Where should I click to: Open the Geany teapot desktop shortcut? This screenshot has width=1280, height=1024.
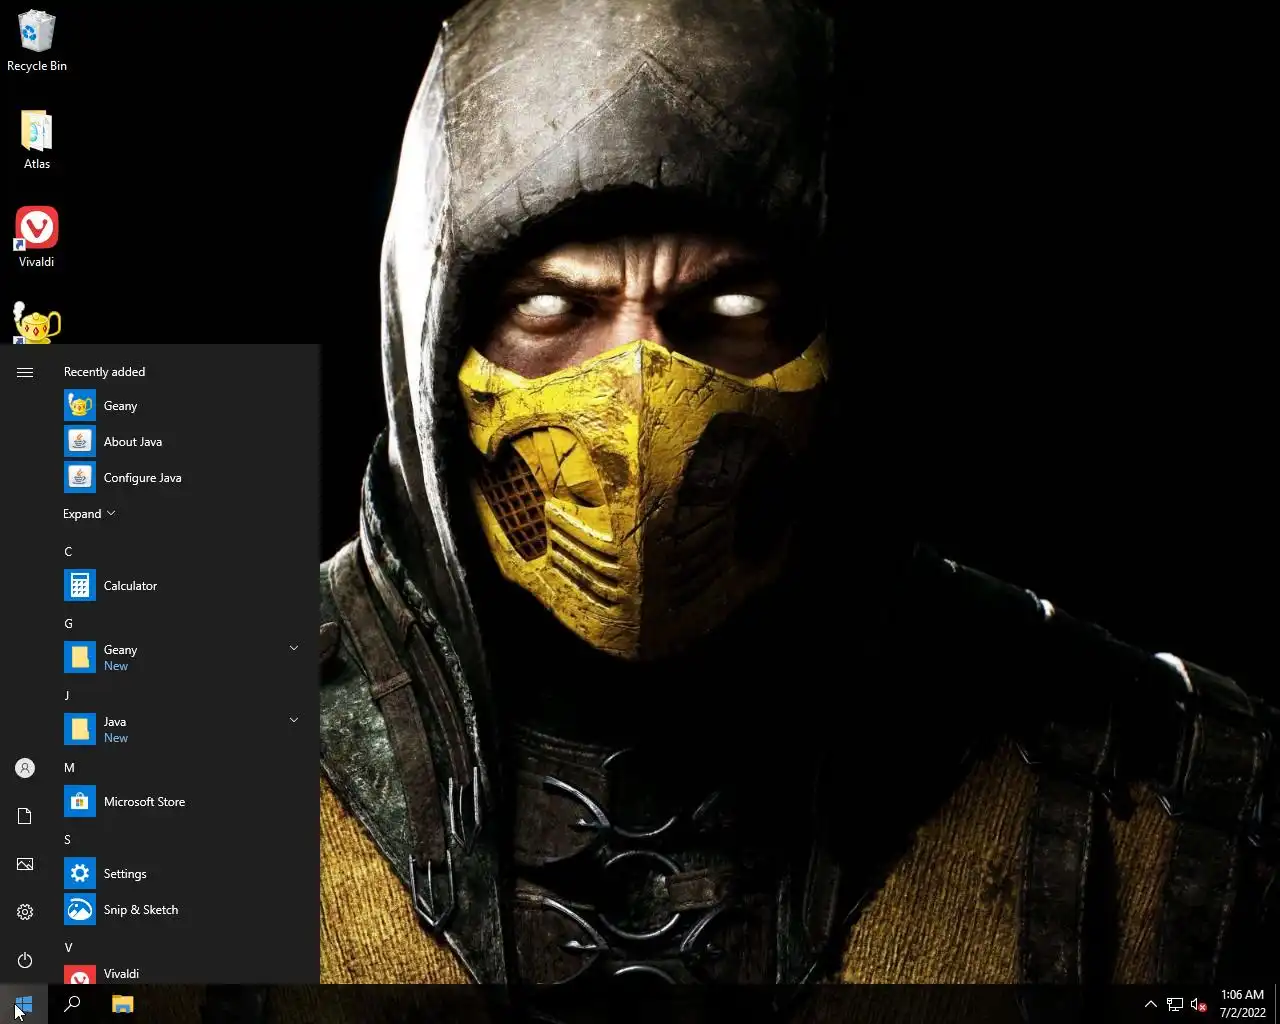[x=37, y=324]
